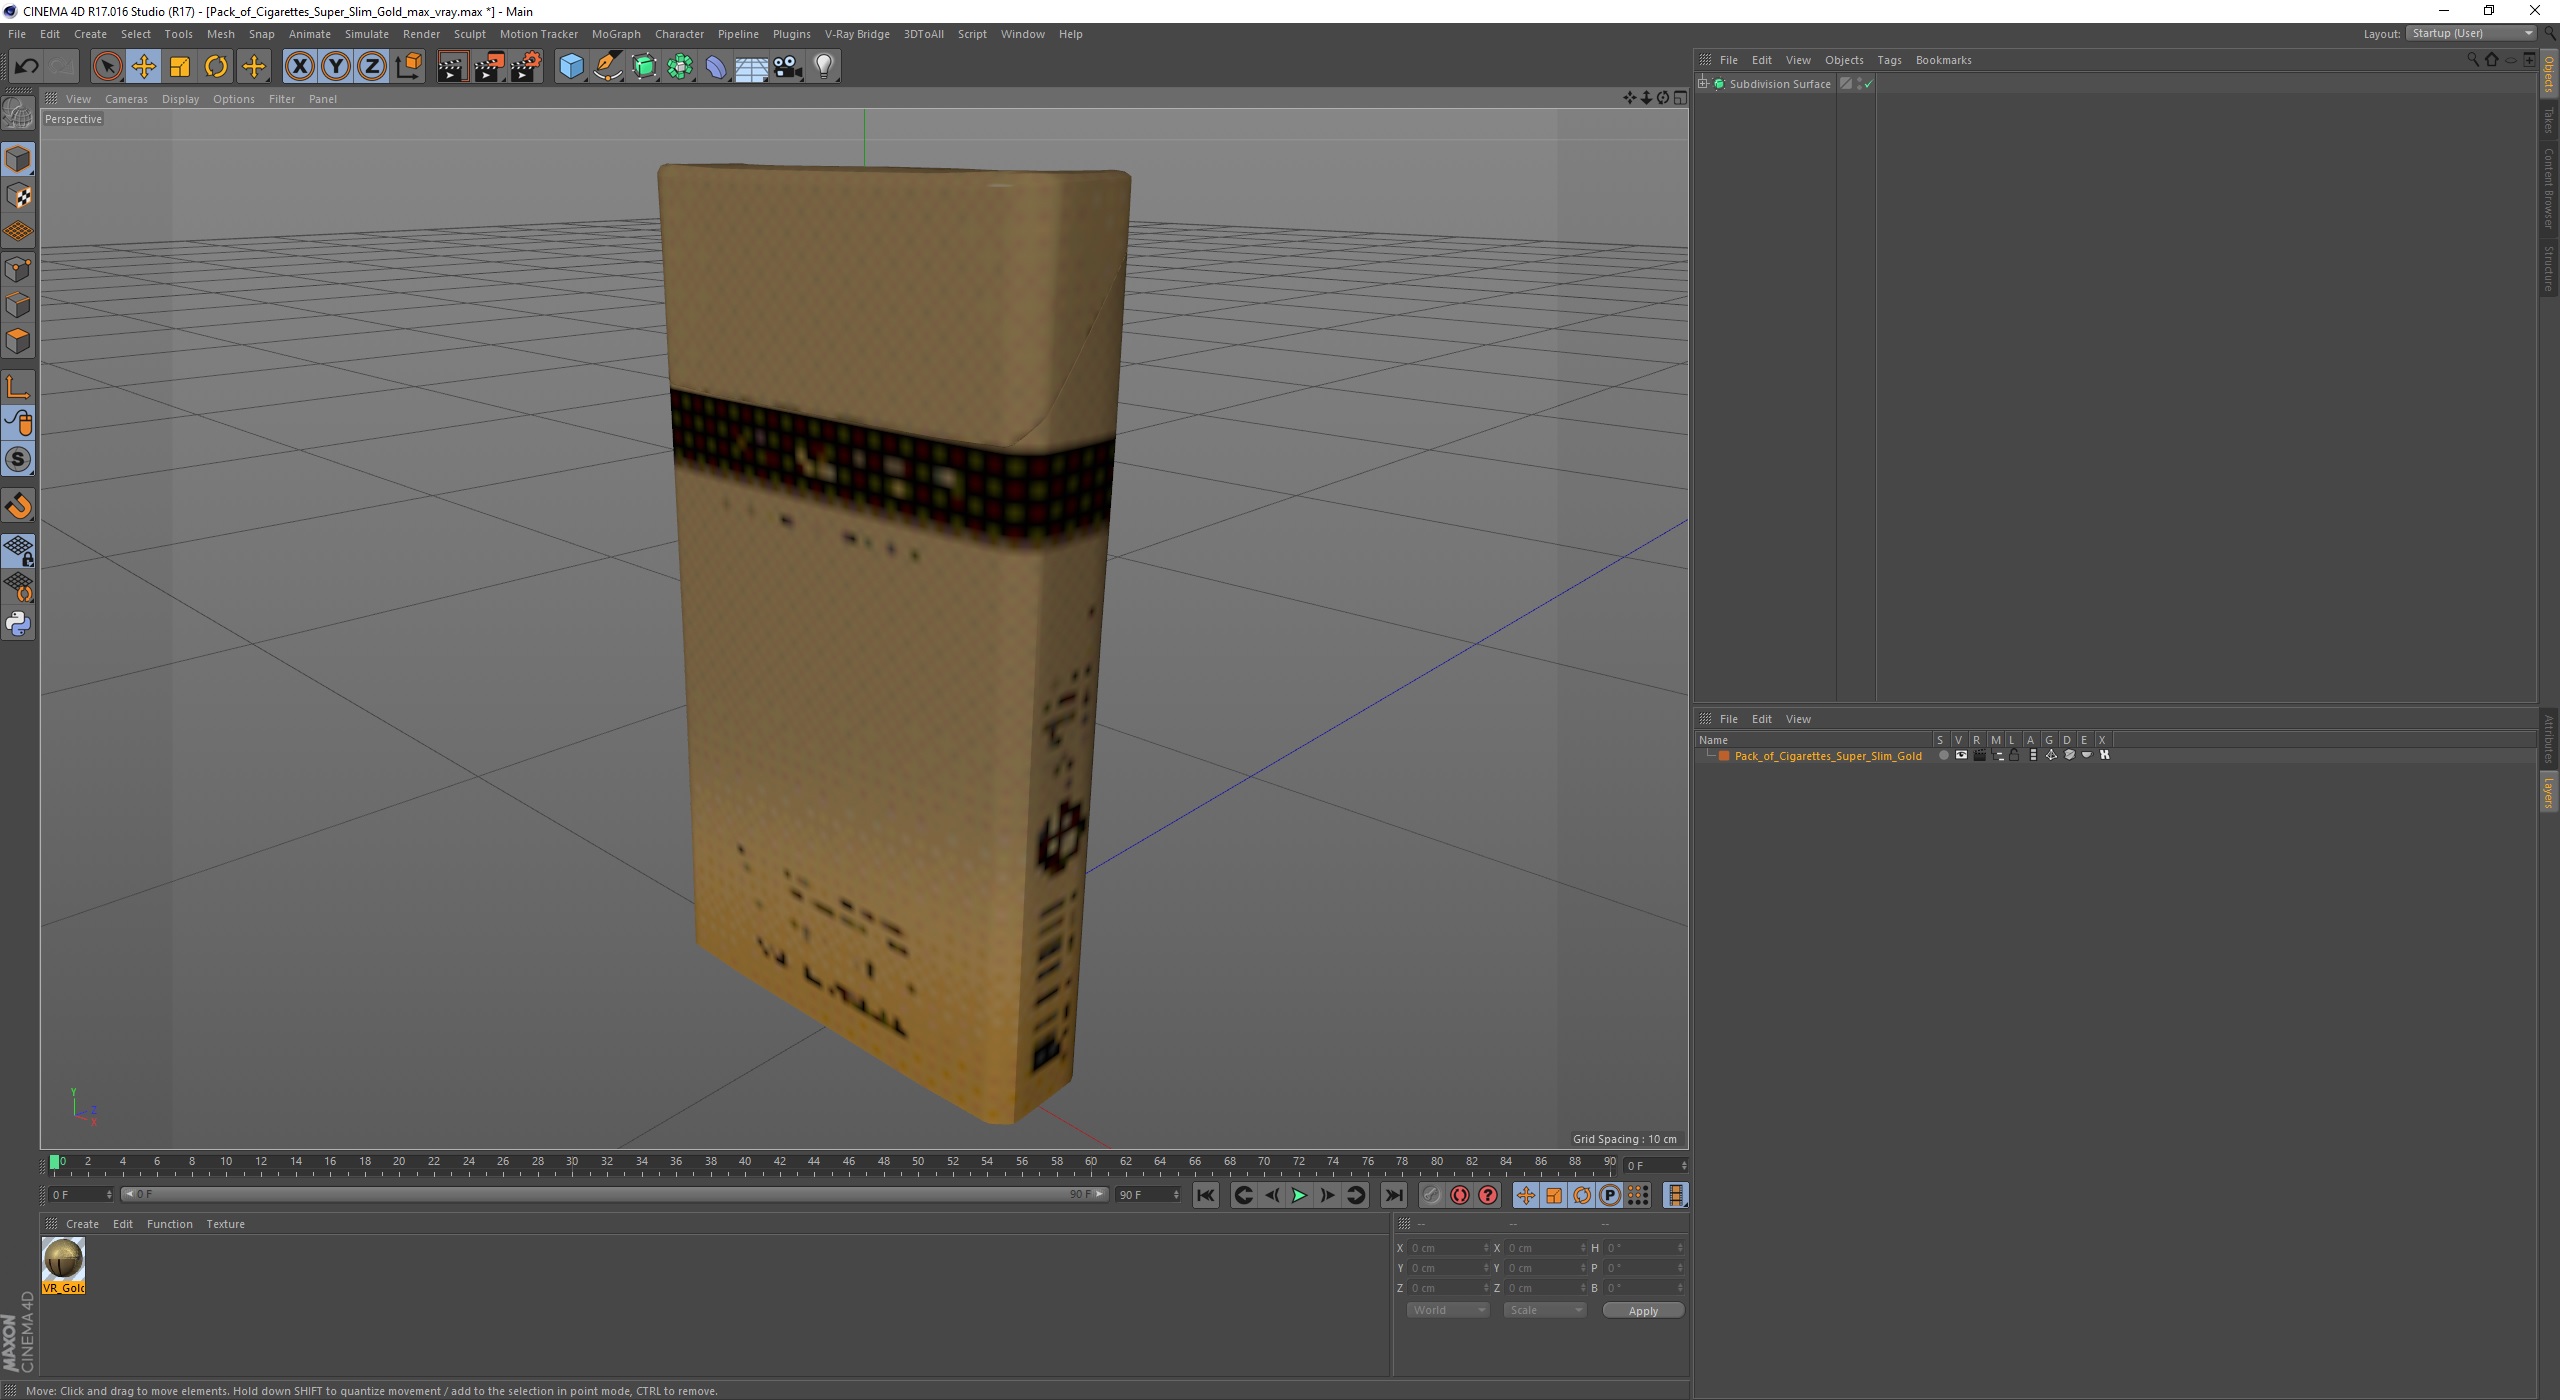
Task: Select the Move tool in top toolbar
Action: 143,67
